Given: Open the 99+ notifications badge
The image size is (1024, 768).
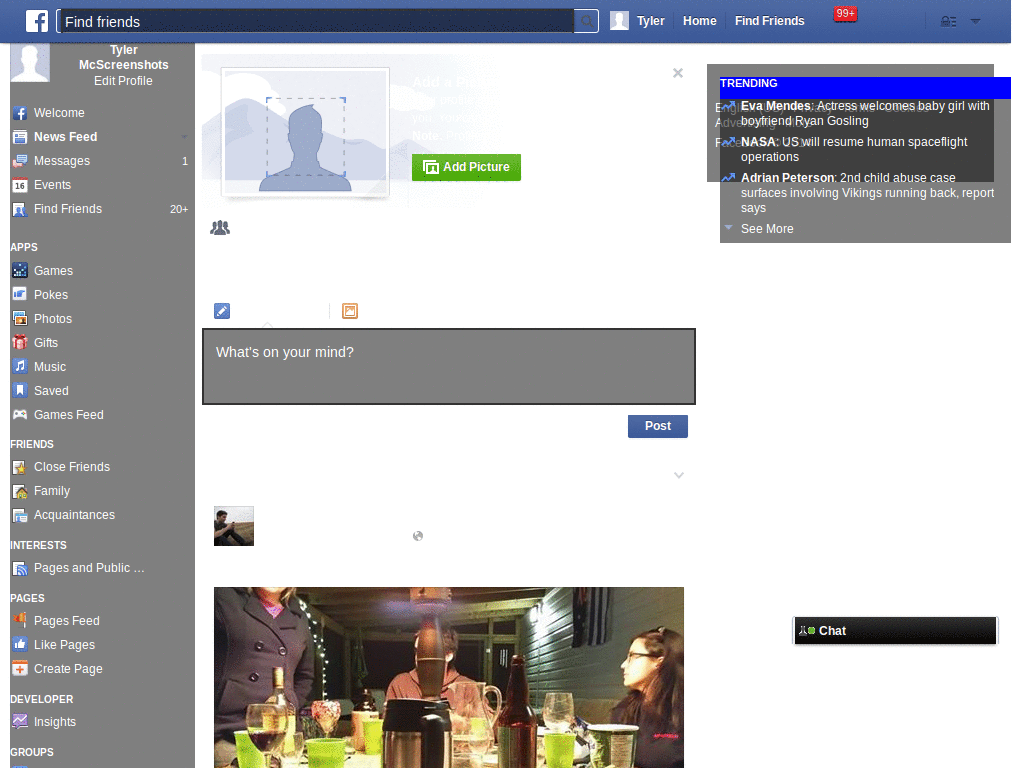Looking at the screenshot, I should (845, 14).
